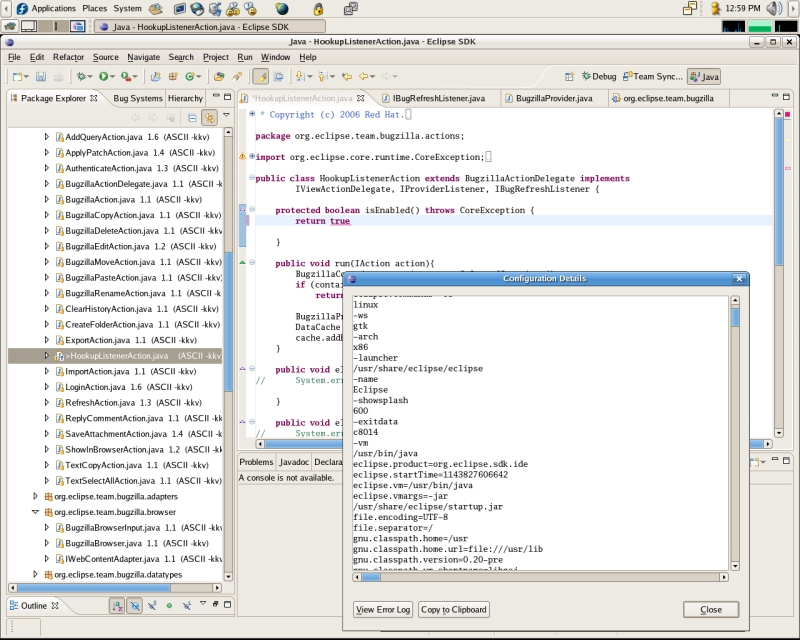Click the Next Annotation toolbar icon

point(301,77)
